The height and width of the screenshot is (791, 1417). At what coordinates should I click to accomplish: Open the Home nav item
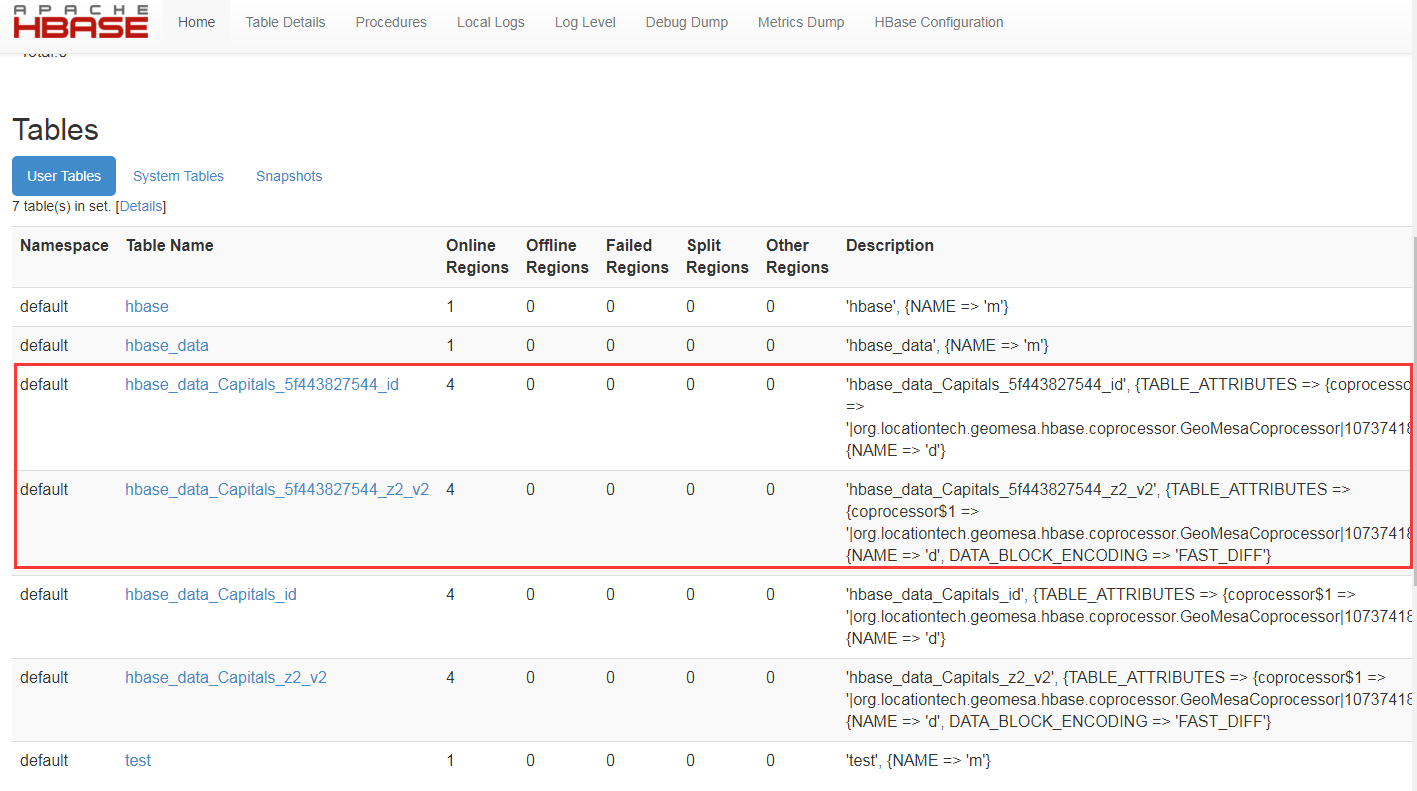196,22
